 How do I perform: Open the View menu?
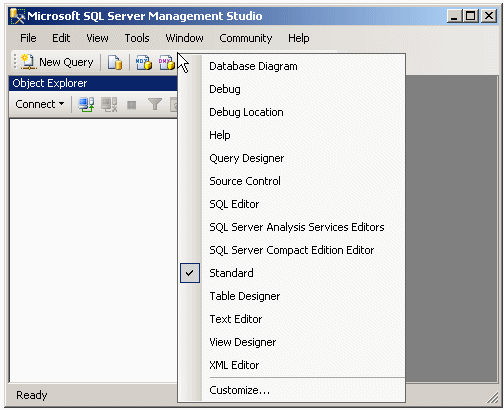click(97, 38)
